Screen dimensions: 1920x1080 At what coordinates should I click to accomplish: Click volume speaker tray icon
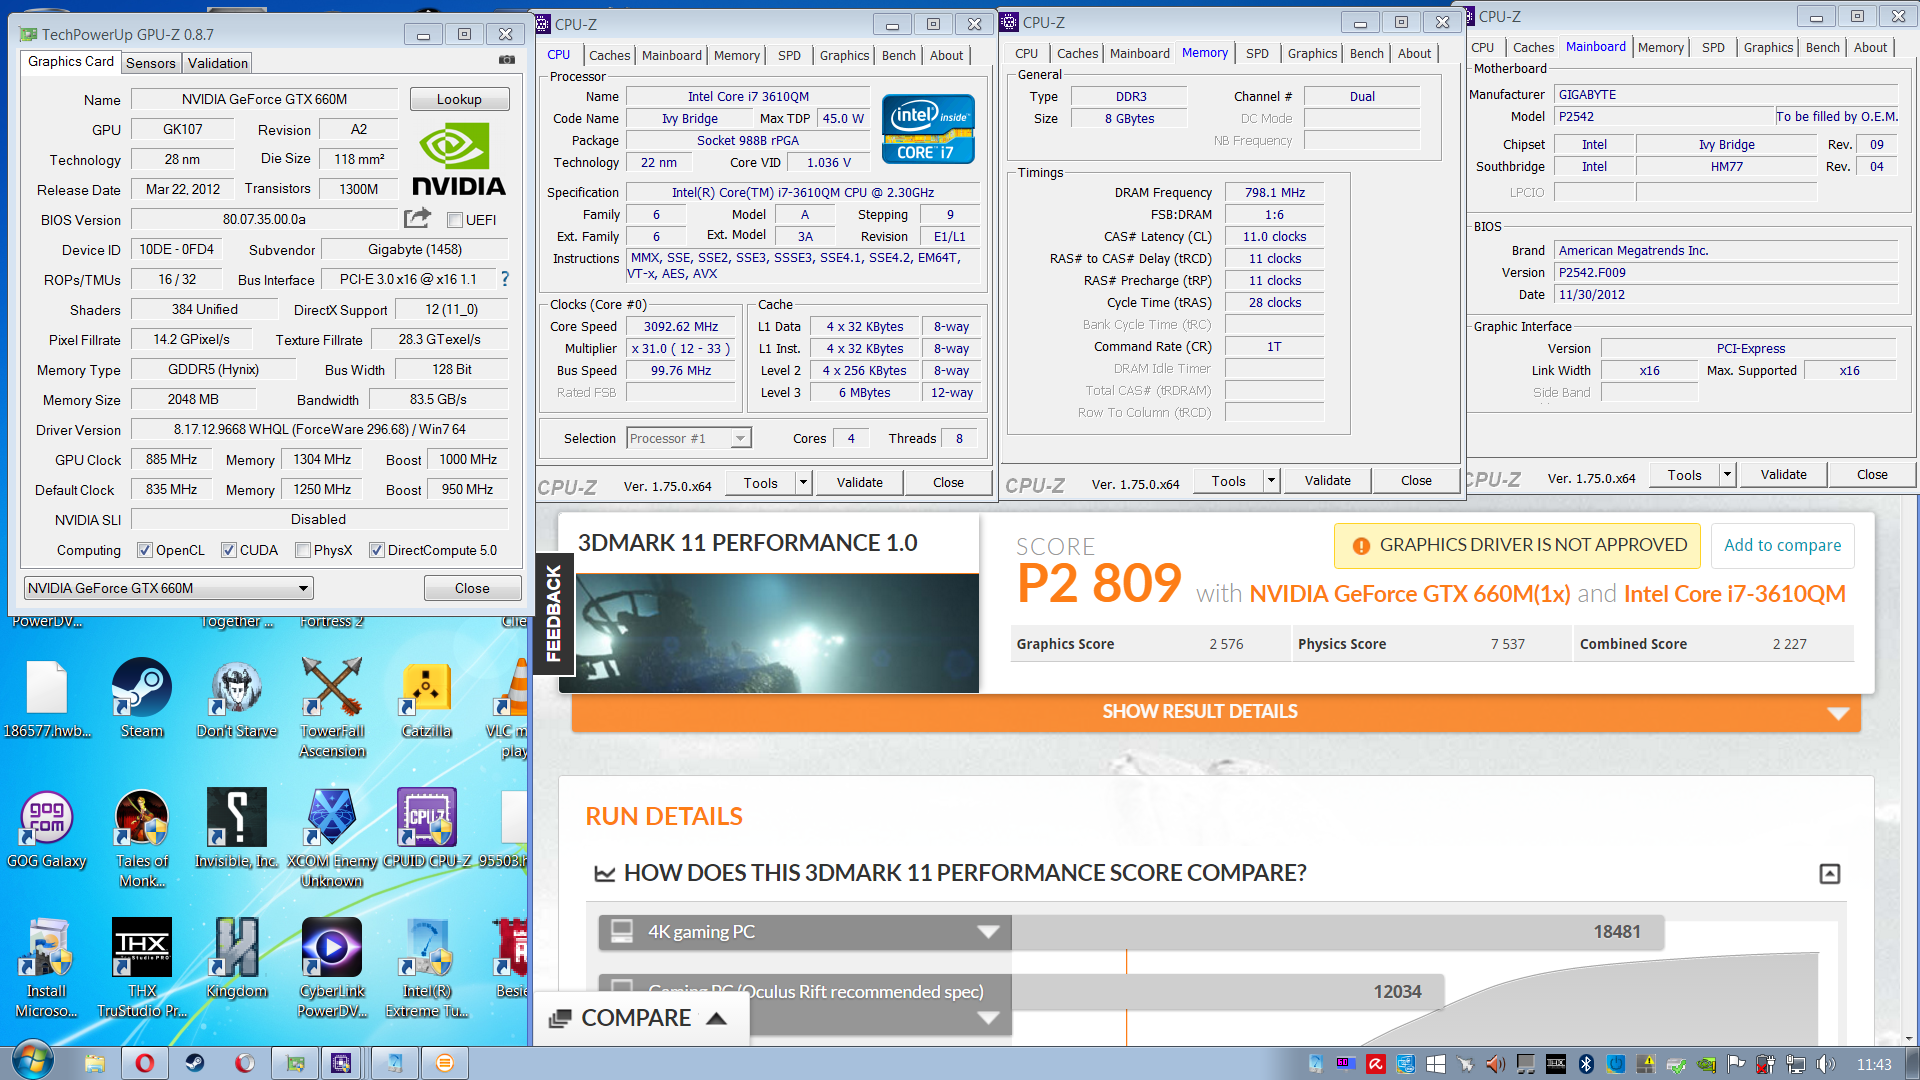coord(1826,1064)
